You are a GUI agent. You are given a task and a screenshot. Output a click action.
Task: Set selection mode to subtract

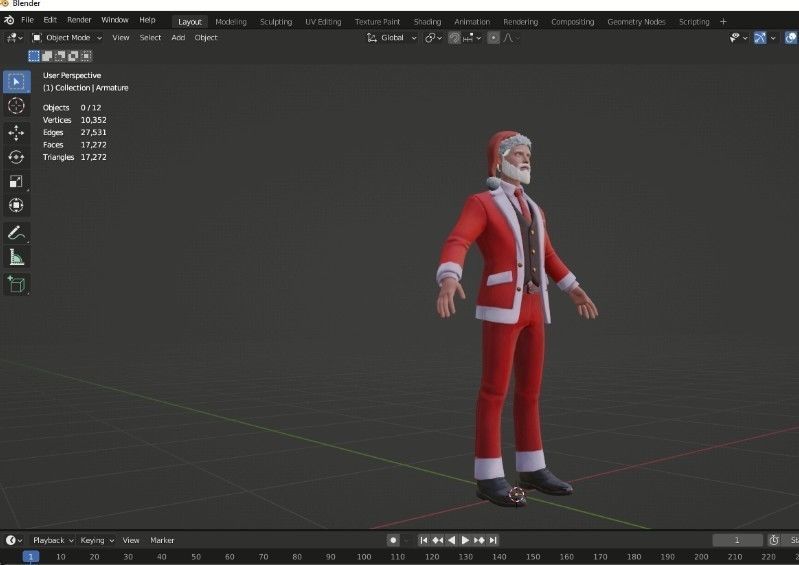(60, 56)
